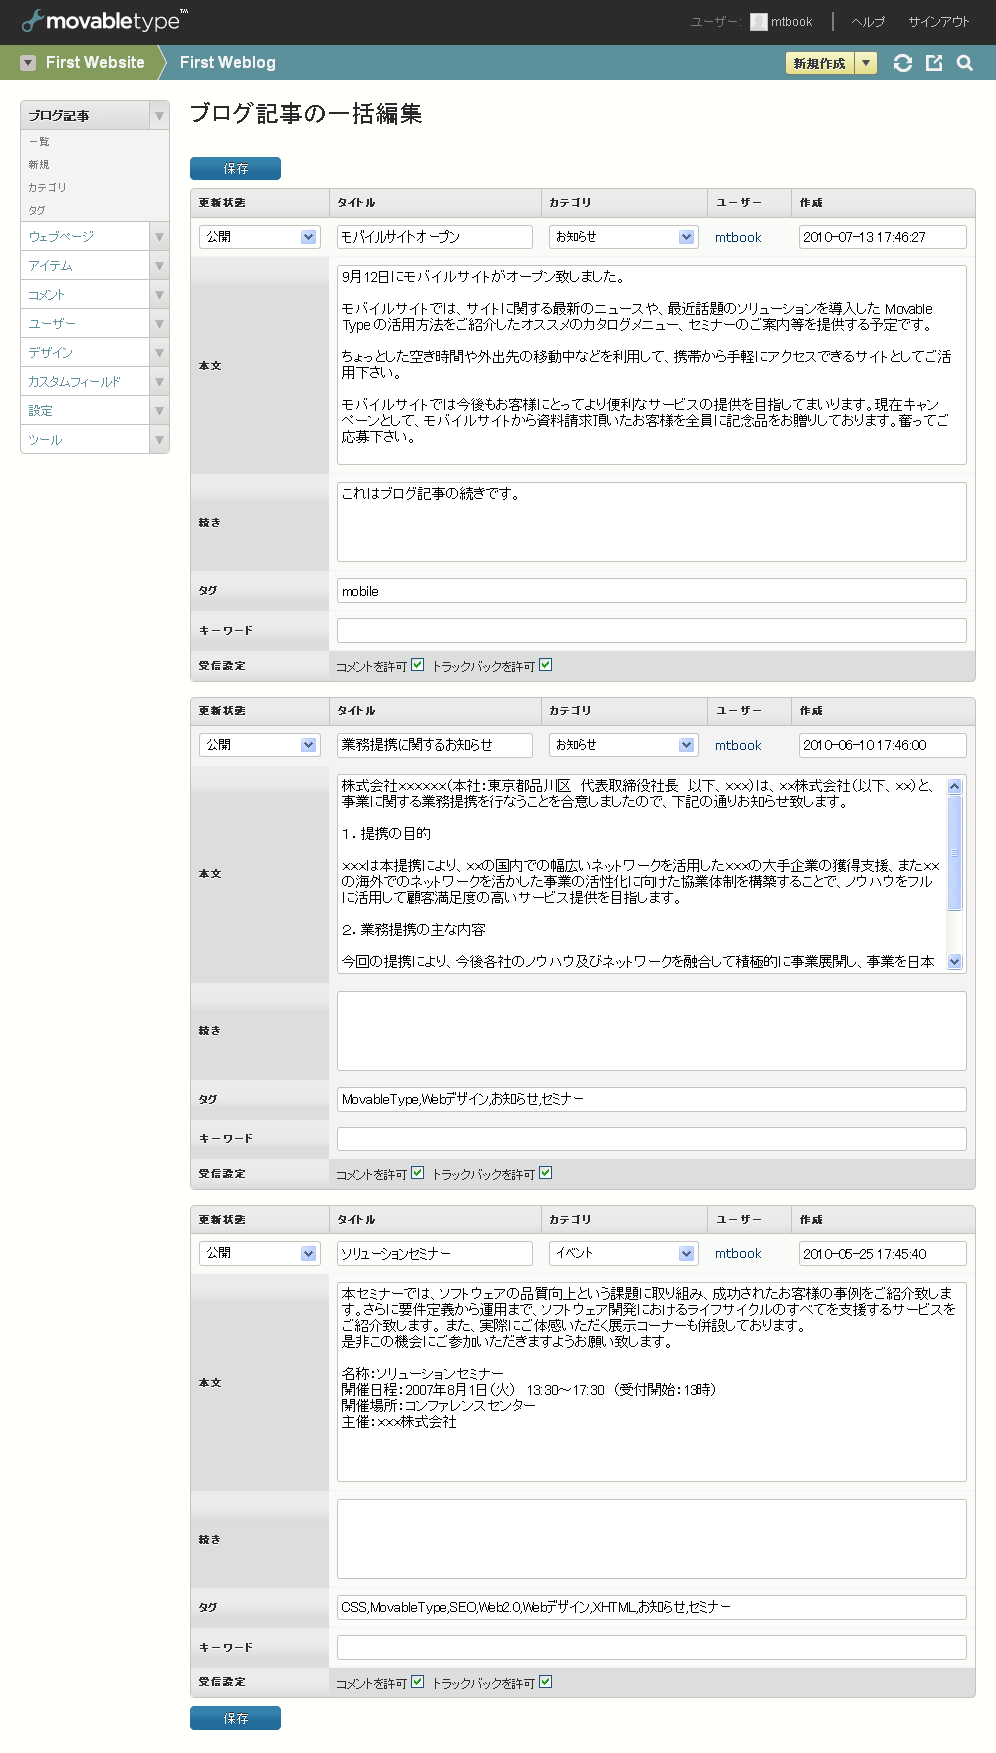Open the デザイン sidebar menu
The width and height of the screenshot is (996, 1753).
click(50, 353)
